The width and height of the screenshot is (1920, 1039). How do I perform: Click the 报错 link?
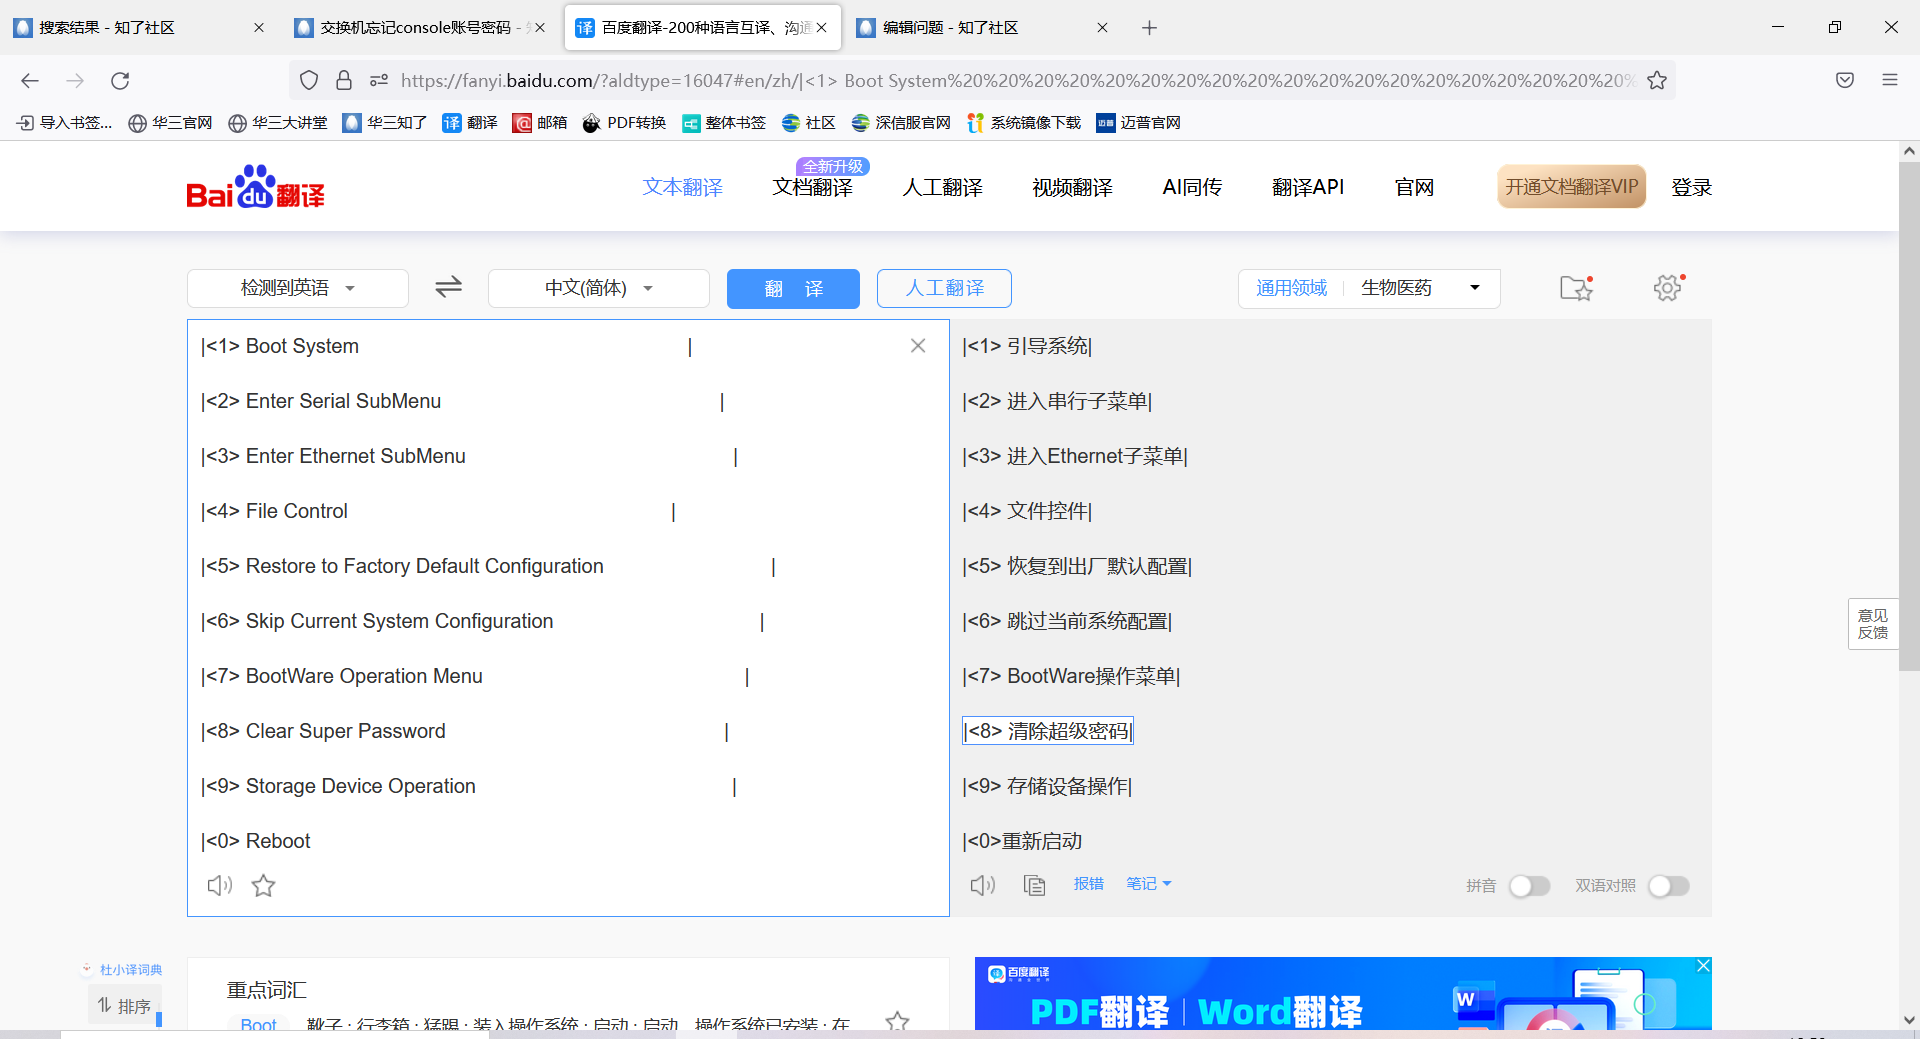[1089, 884]
